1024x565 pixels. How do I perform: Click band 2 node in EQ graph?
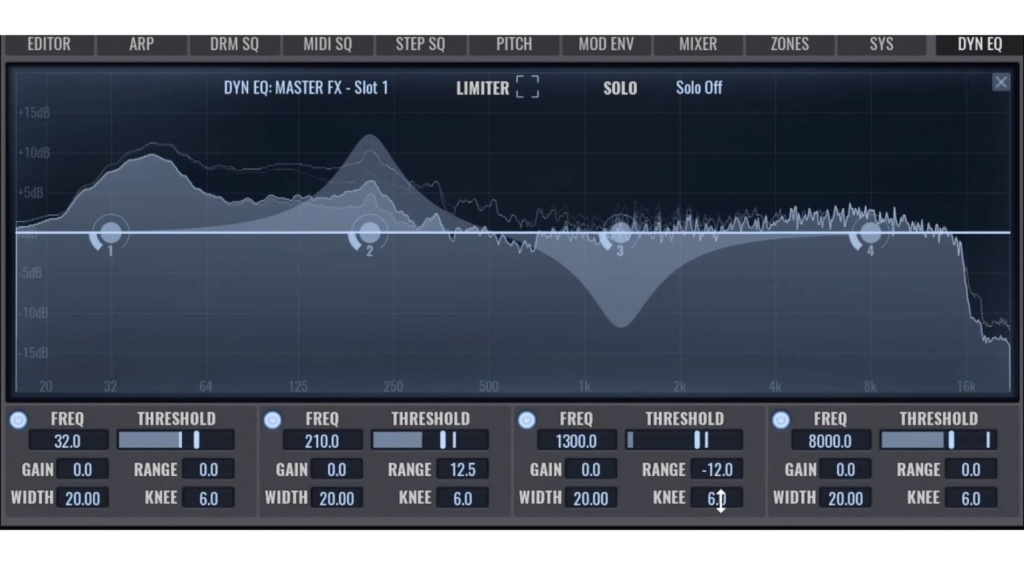point(370,232)
